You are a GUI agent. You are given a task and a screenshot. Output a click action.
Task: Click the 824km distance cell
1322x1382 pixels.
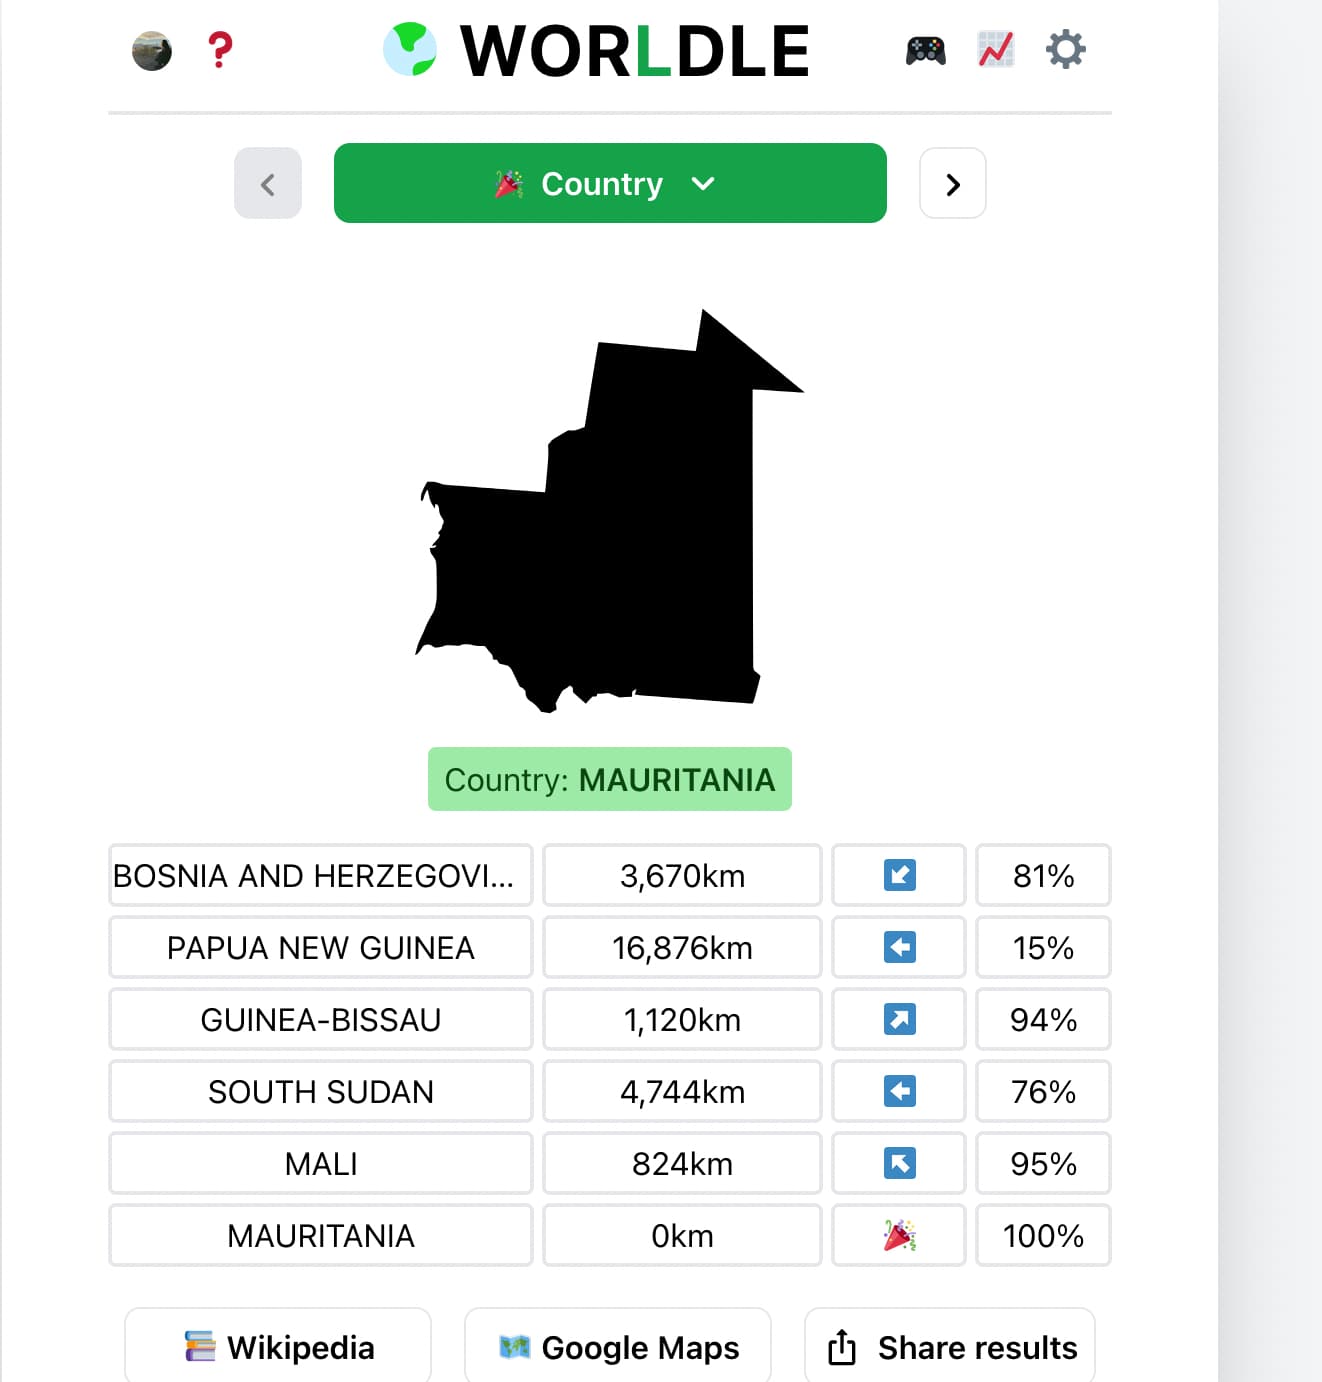click(x=682, y=1164)
